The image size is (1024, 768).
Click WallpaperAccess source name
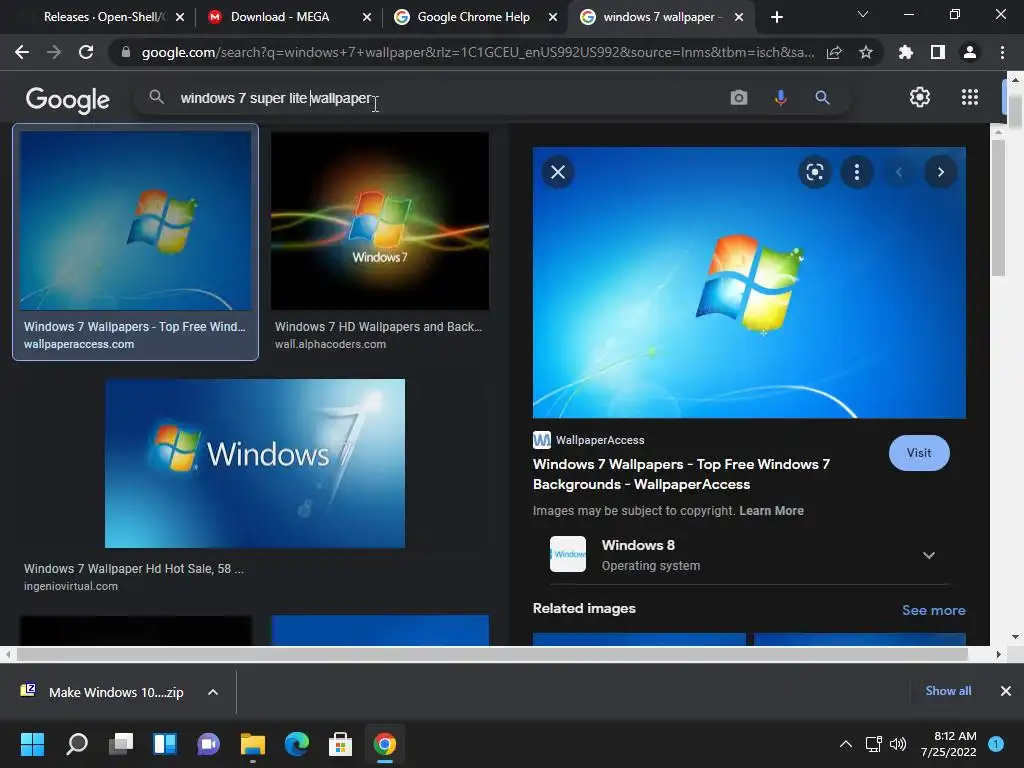pos(600,440)
